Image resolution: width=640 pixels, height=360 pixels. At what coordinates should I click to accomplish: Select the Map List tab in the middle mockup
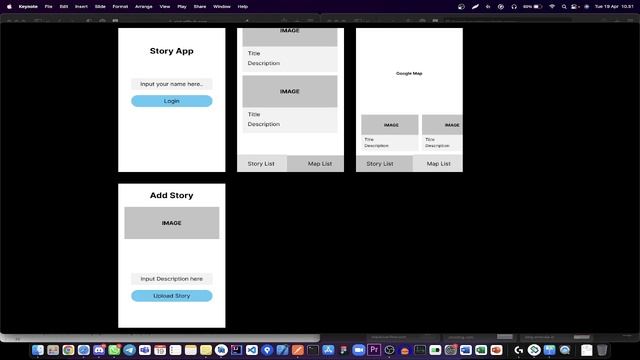pyautogui.click(x=316, y=164)
